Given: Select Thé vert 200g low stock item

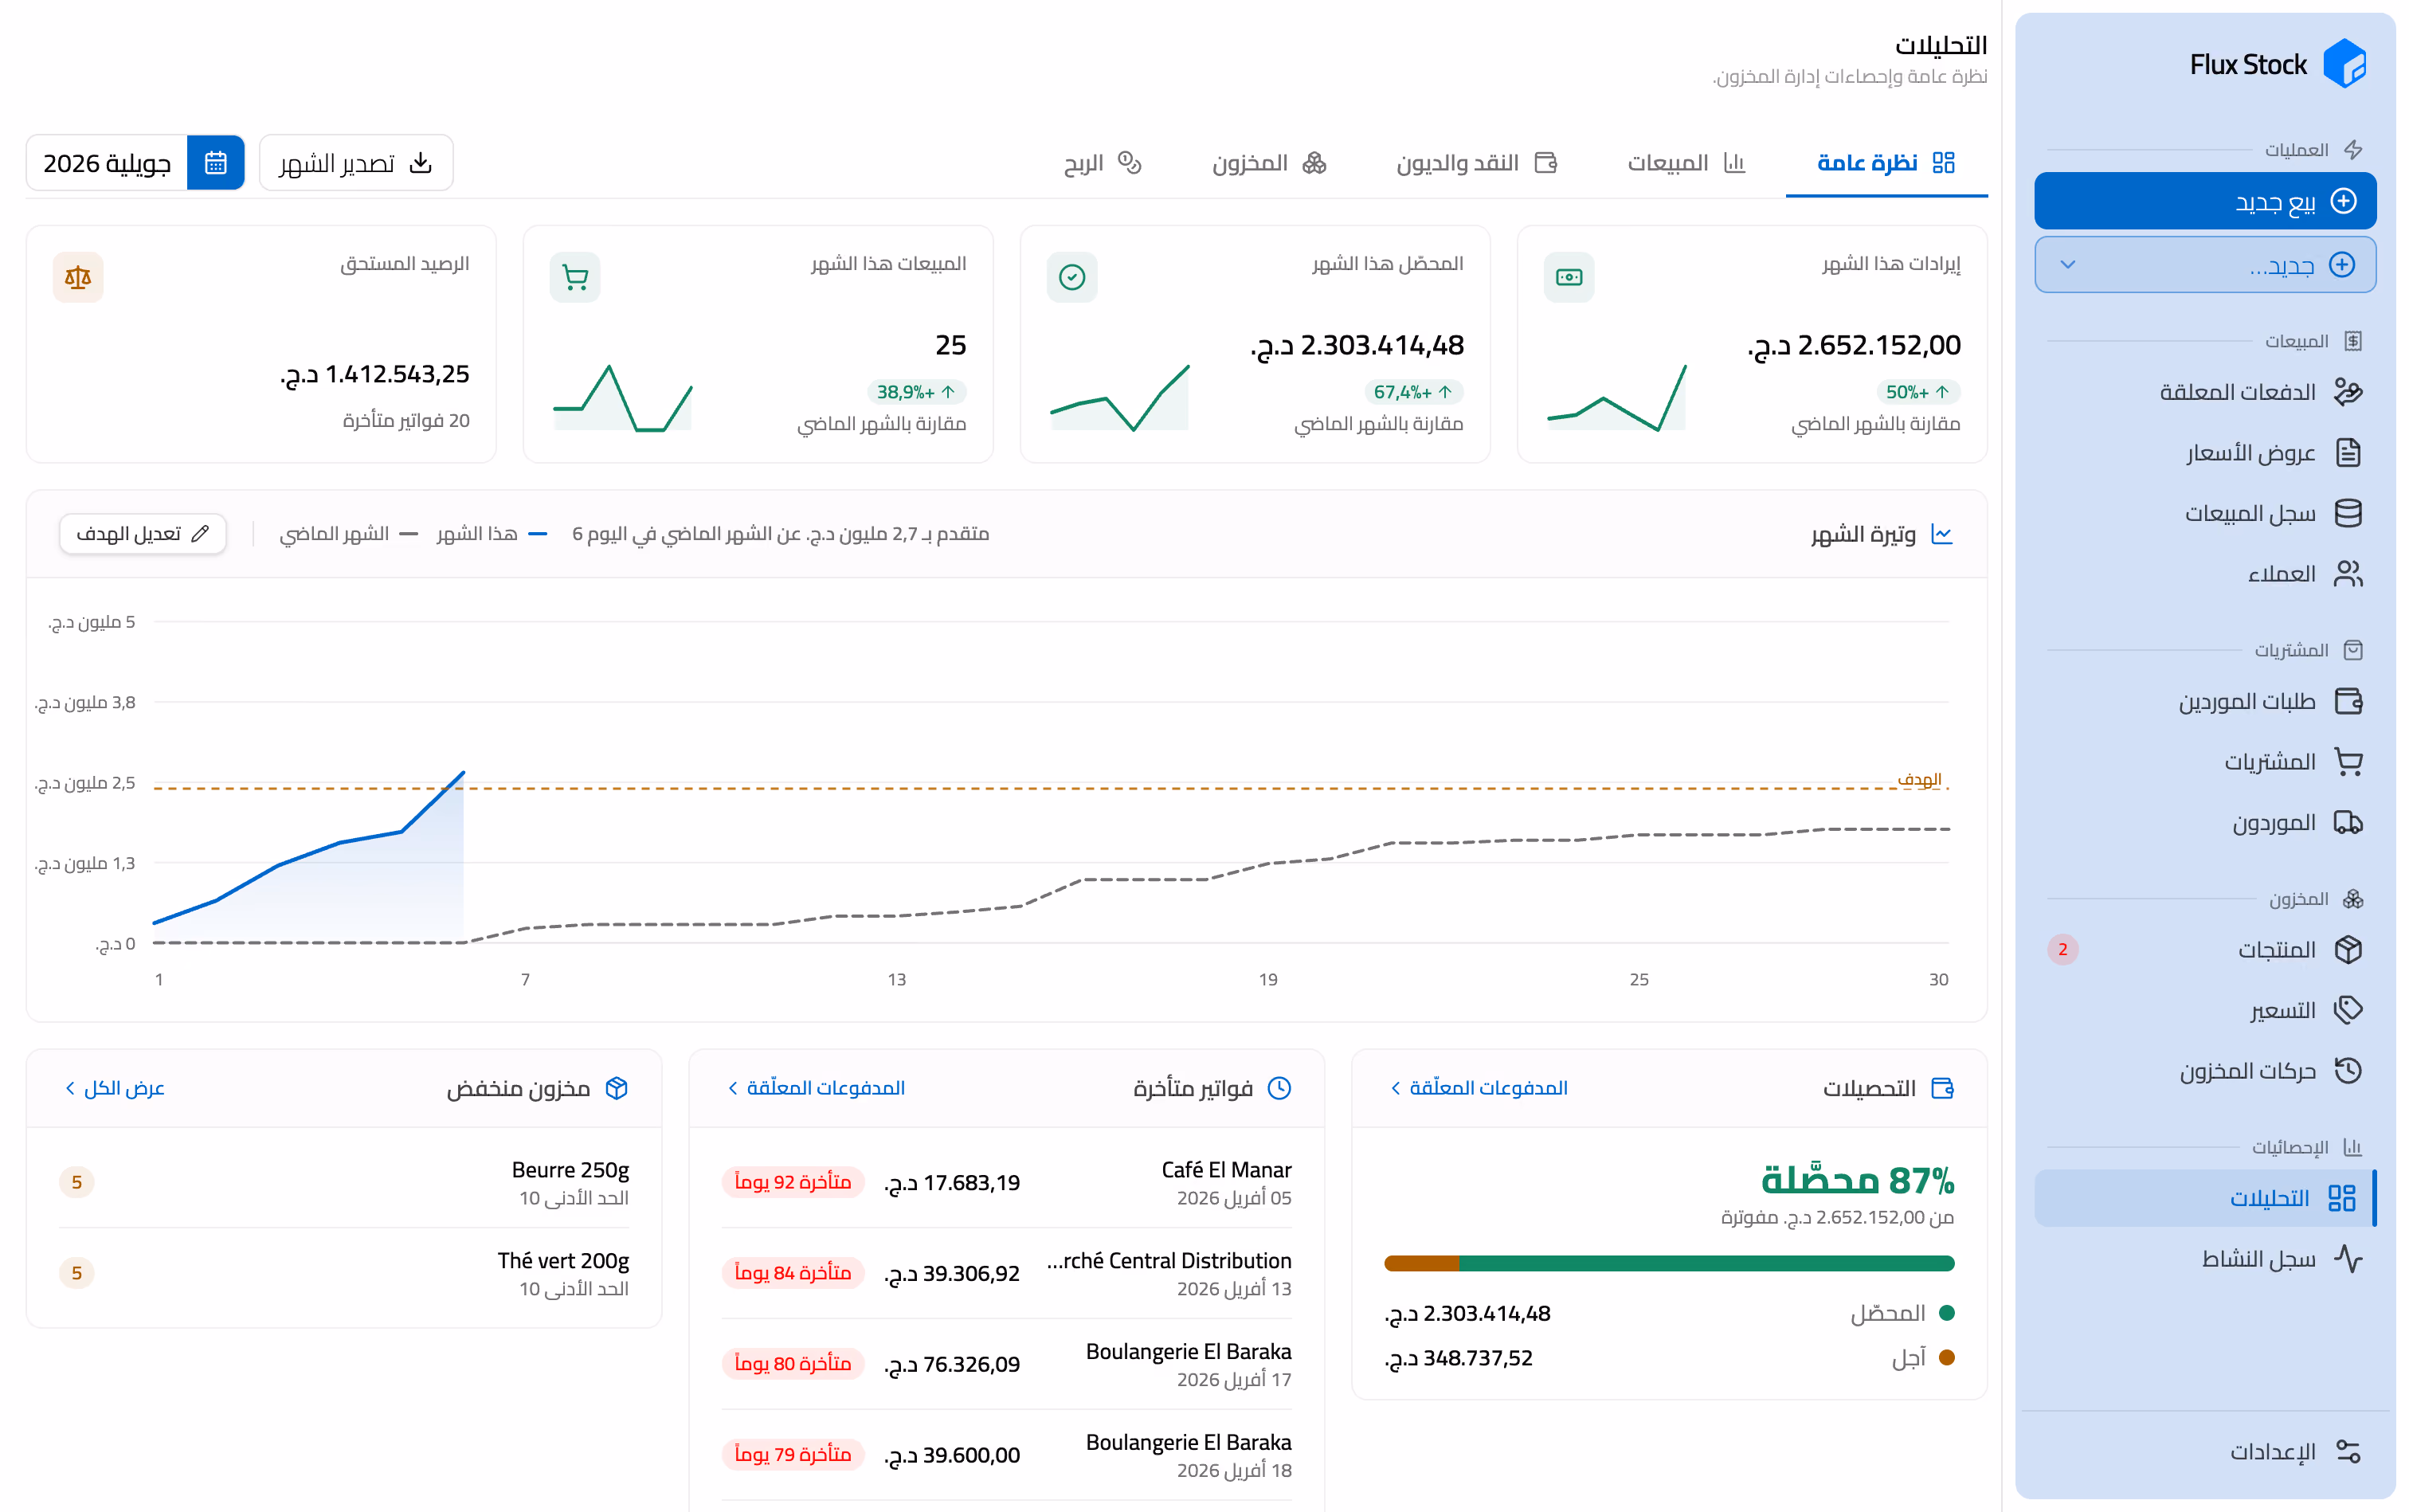Looking at the screenshot, I should [343, 1273].
